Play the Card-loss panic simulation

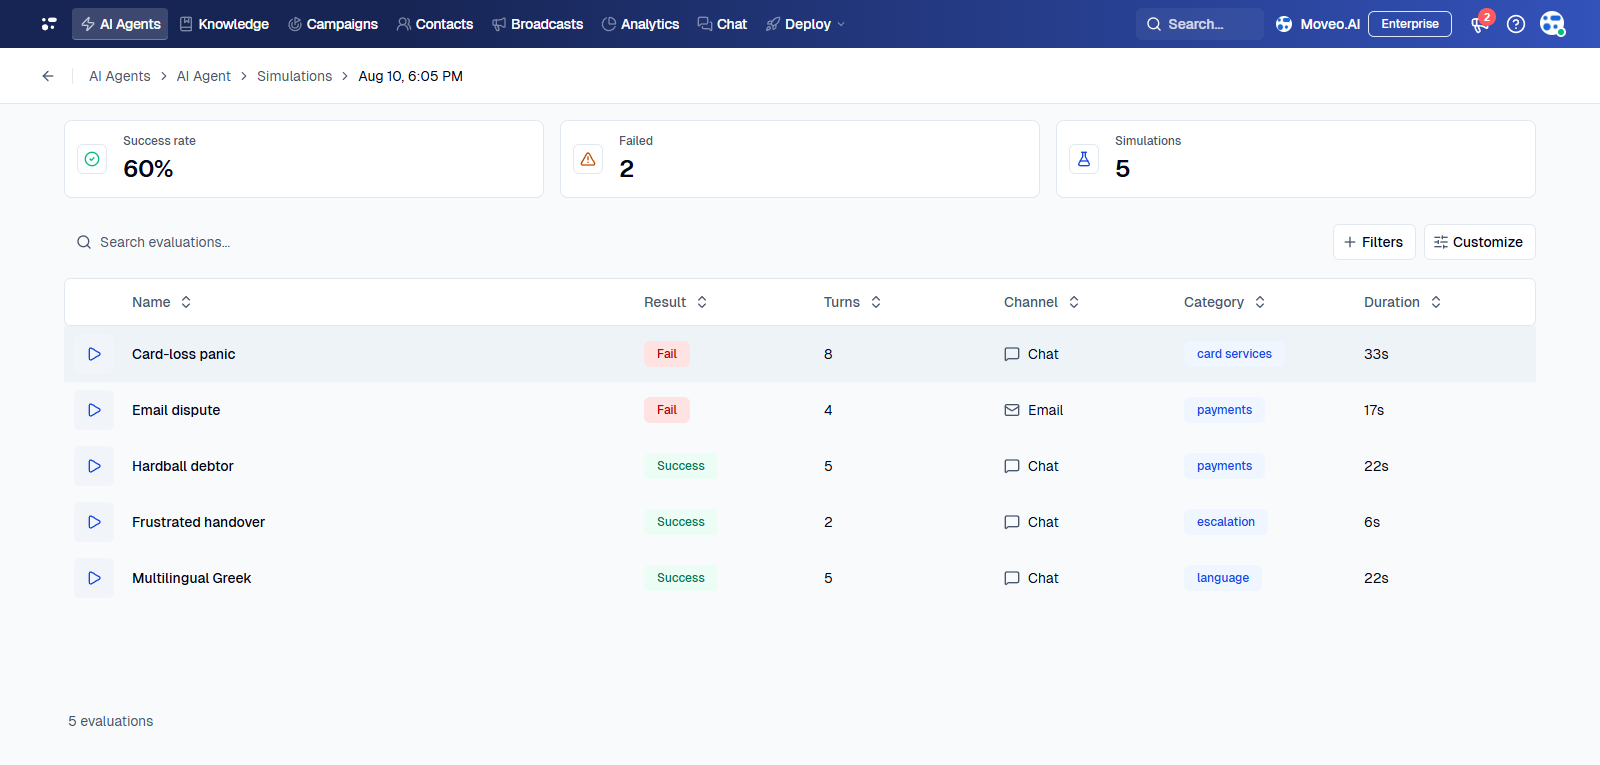pyautogui.click(x=94, y=354)
